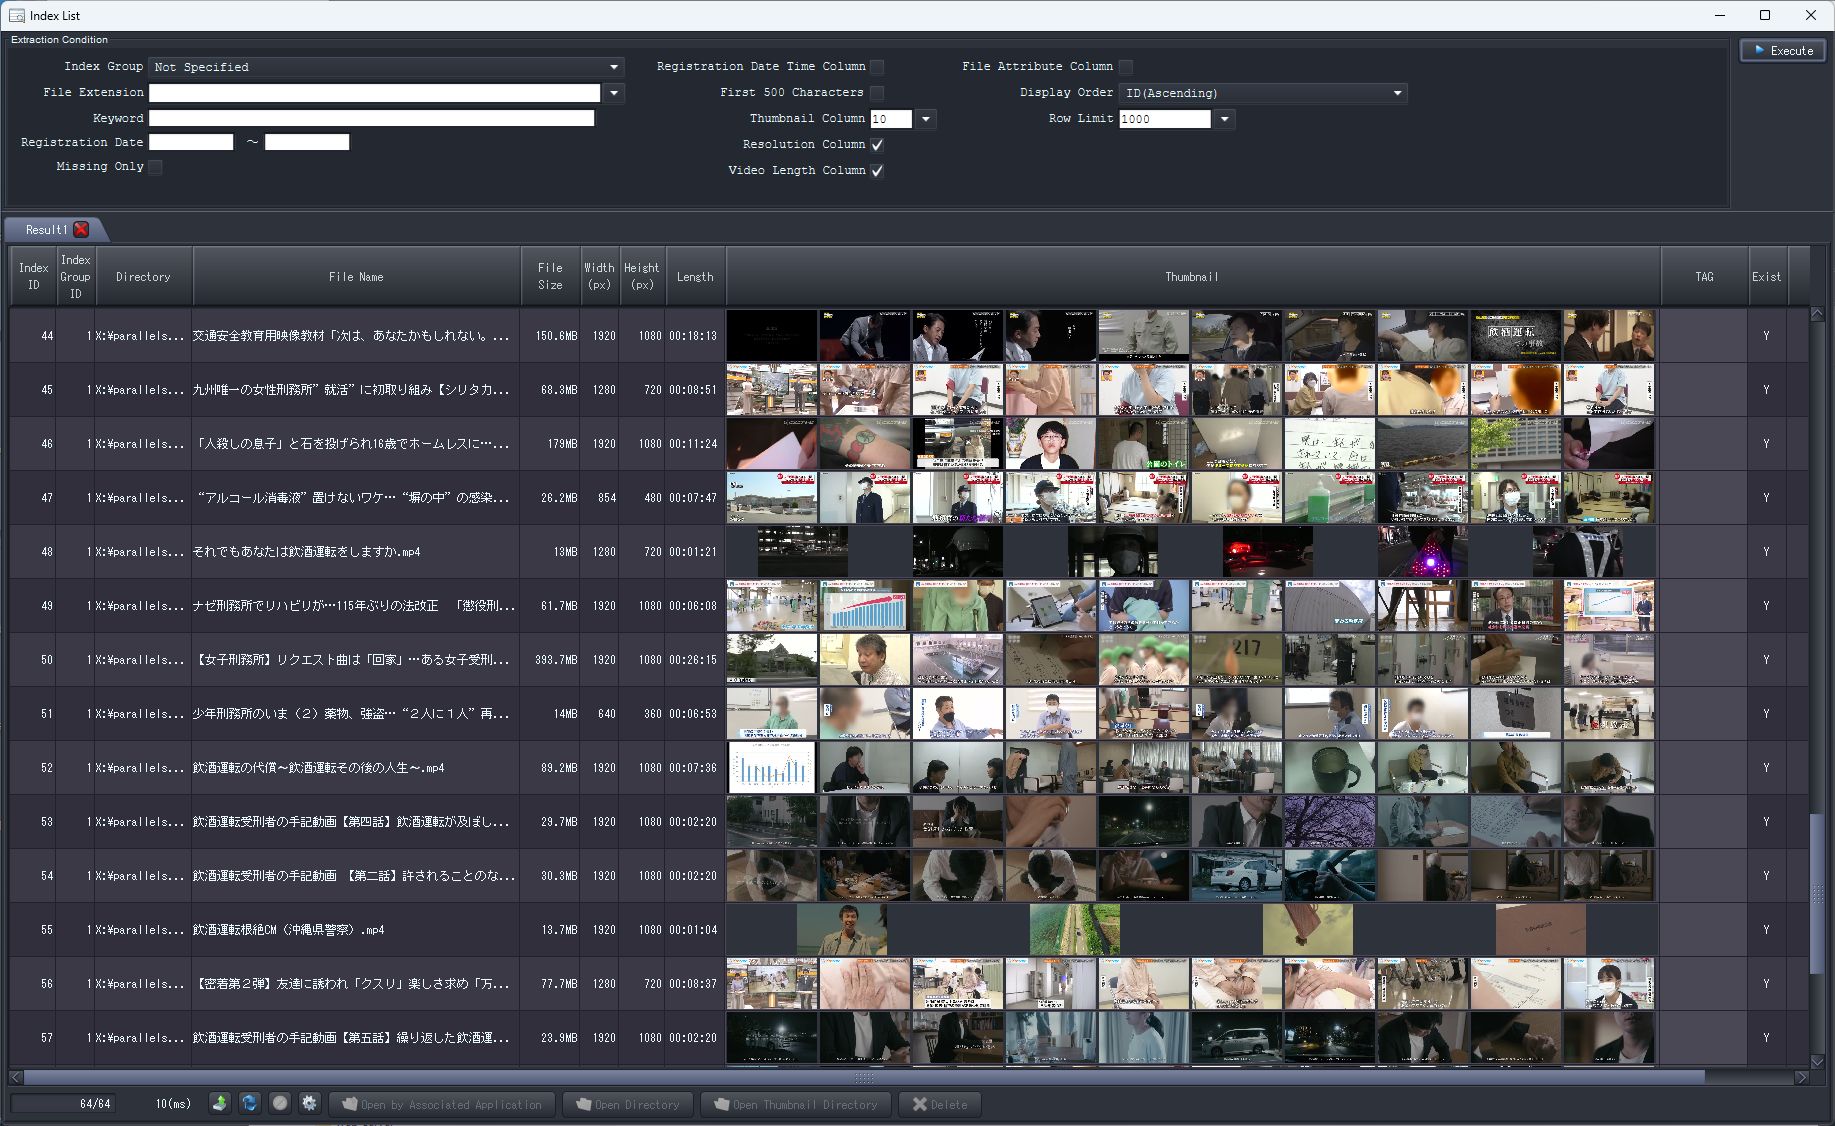Click Open by Associated Application button
This screenshot has width=1835, height=1126.
tap(441, 1104)
